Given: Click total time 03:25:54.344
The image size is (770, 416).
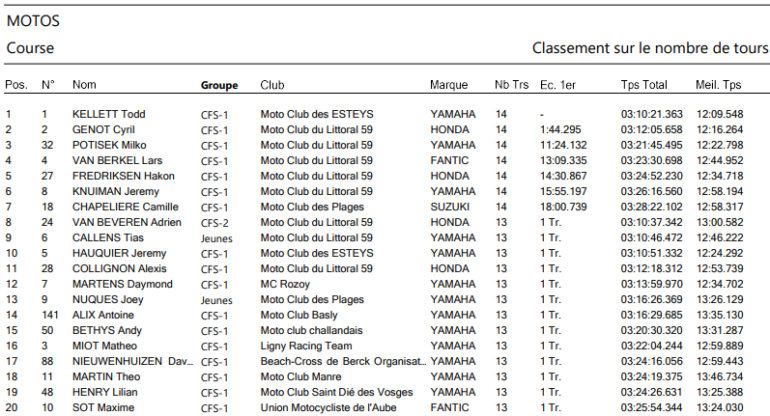Looking at the screenshot, I should tap(652, 408).
